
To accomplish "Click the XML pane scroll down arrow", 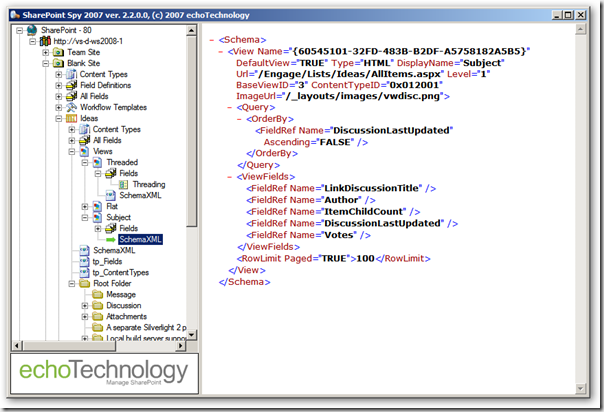I will pyautogui.click(x=581, y=389).
